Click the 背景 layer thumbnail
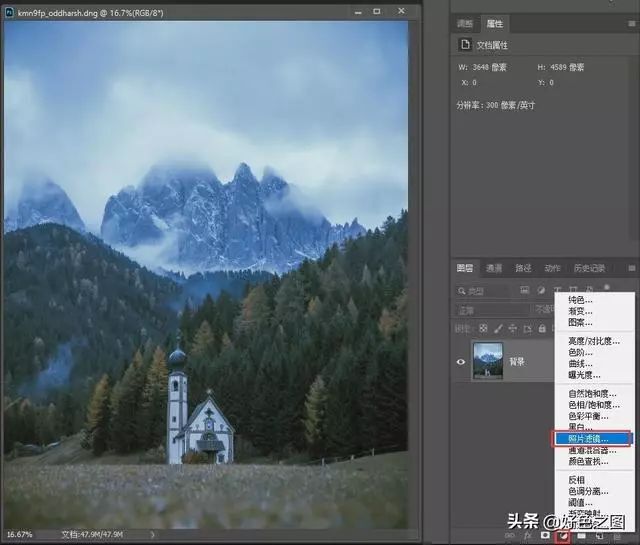 coord(488,361)
